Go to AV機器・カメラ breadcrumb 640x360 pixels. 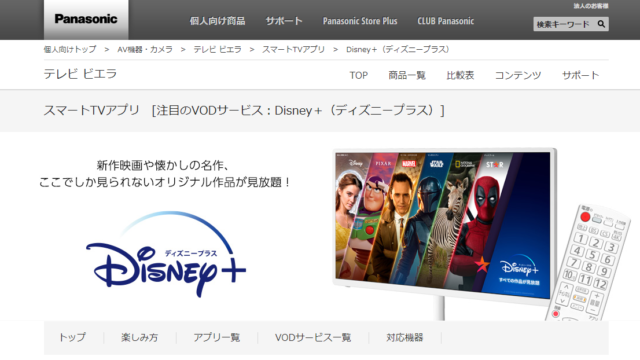tap(145, 49)
